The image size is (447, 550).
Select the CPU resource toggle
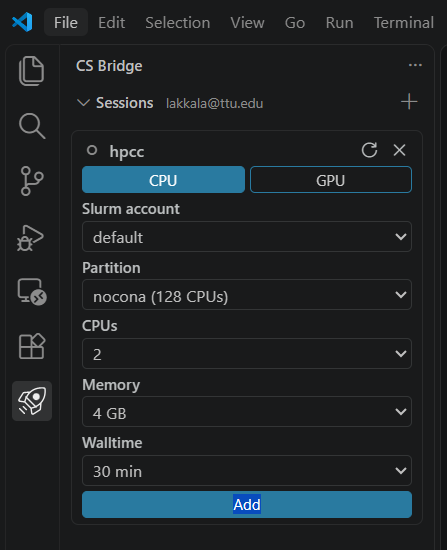point(163,180)
